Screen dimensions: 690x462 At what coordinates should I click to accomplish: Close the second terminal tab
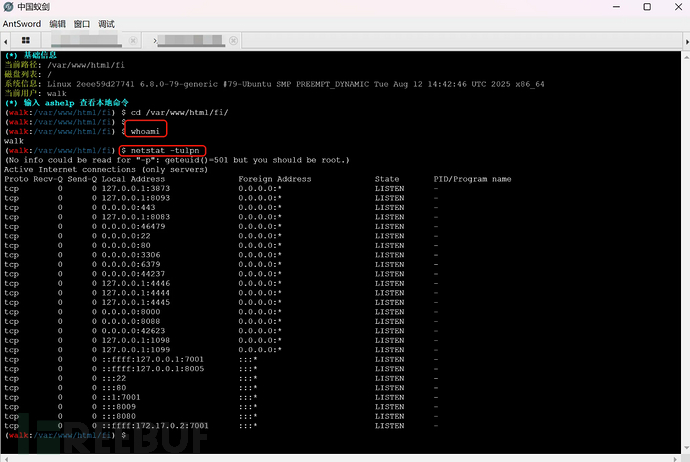tap(234, 40)
